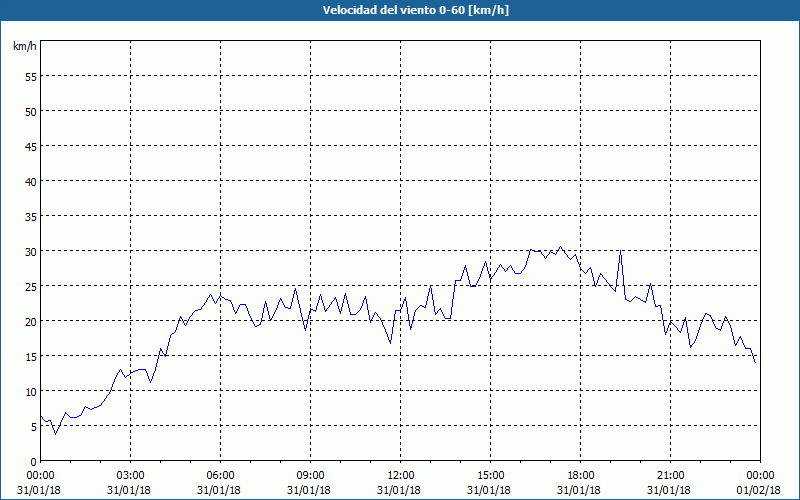Click the 12:00 time axis label
Screen dimensions: 800x500
click(401, 476)
